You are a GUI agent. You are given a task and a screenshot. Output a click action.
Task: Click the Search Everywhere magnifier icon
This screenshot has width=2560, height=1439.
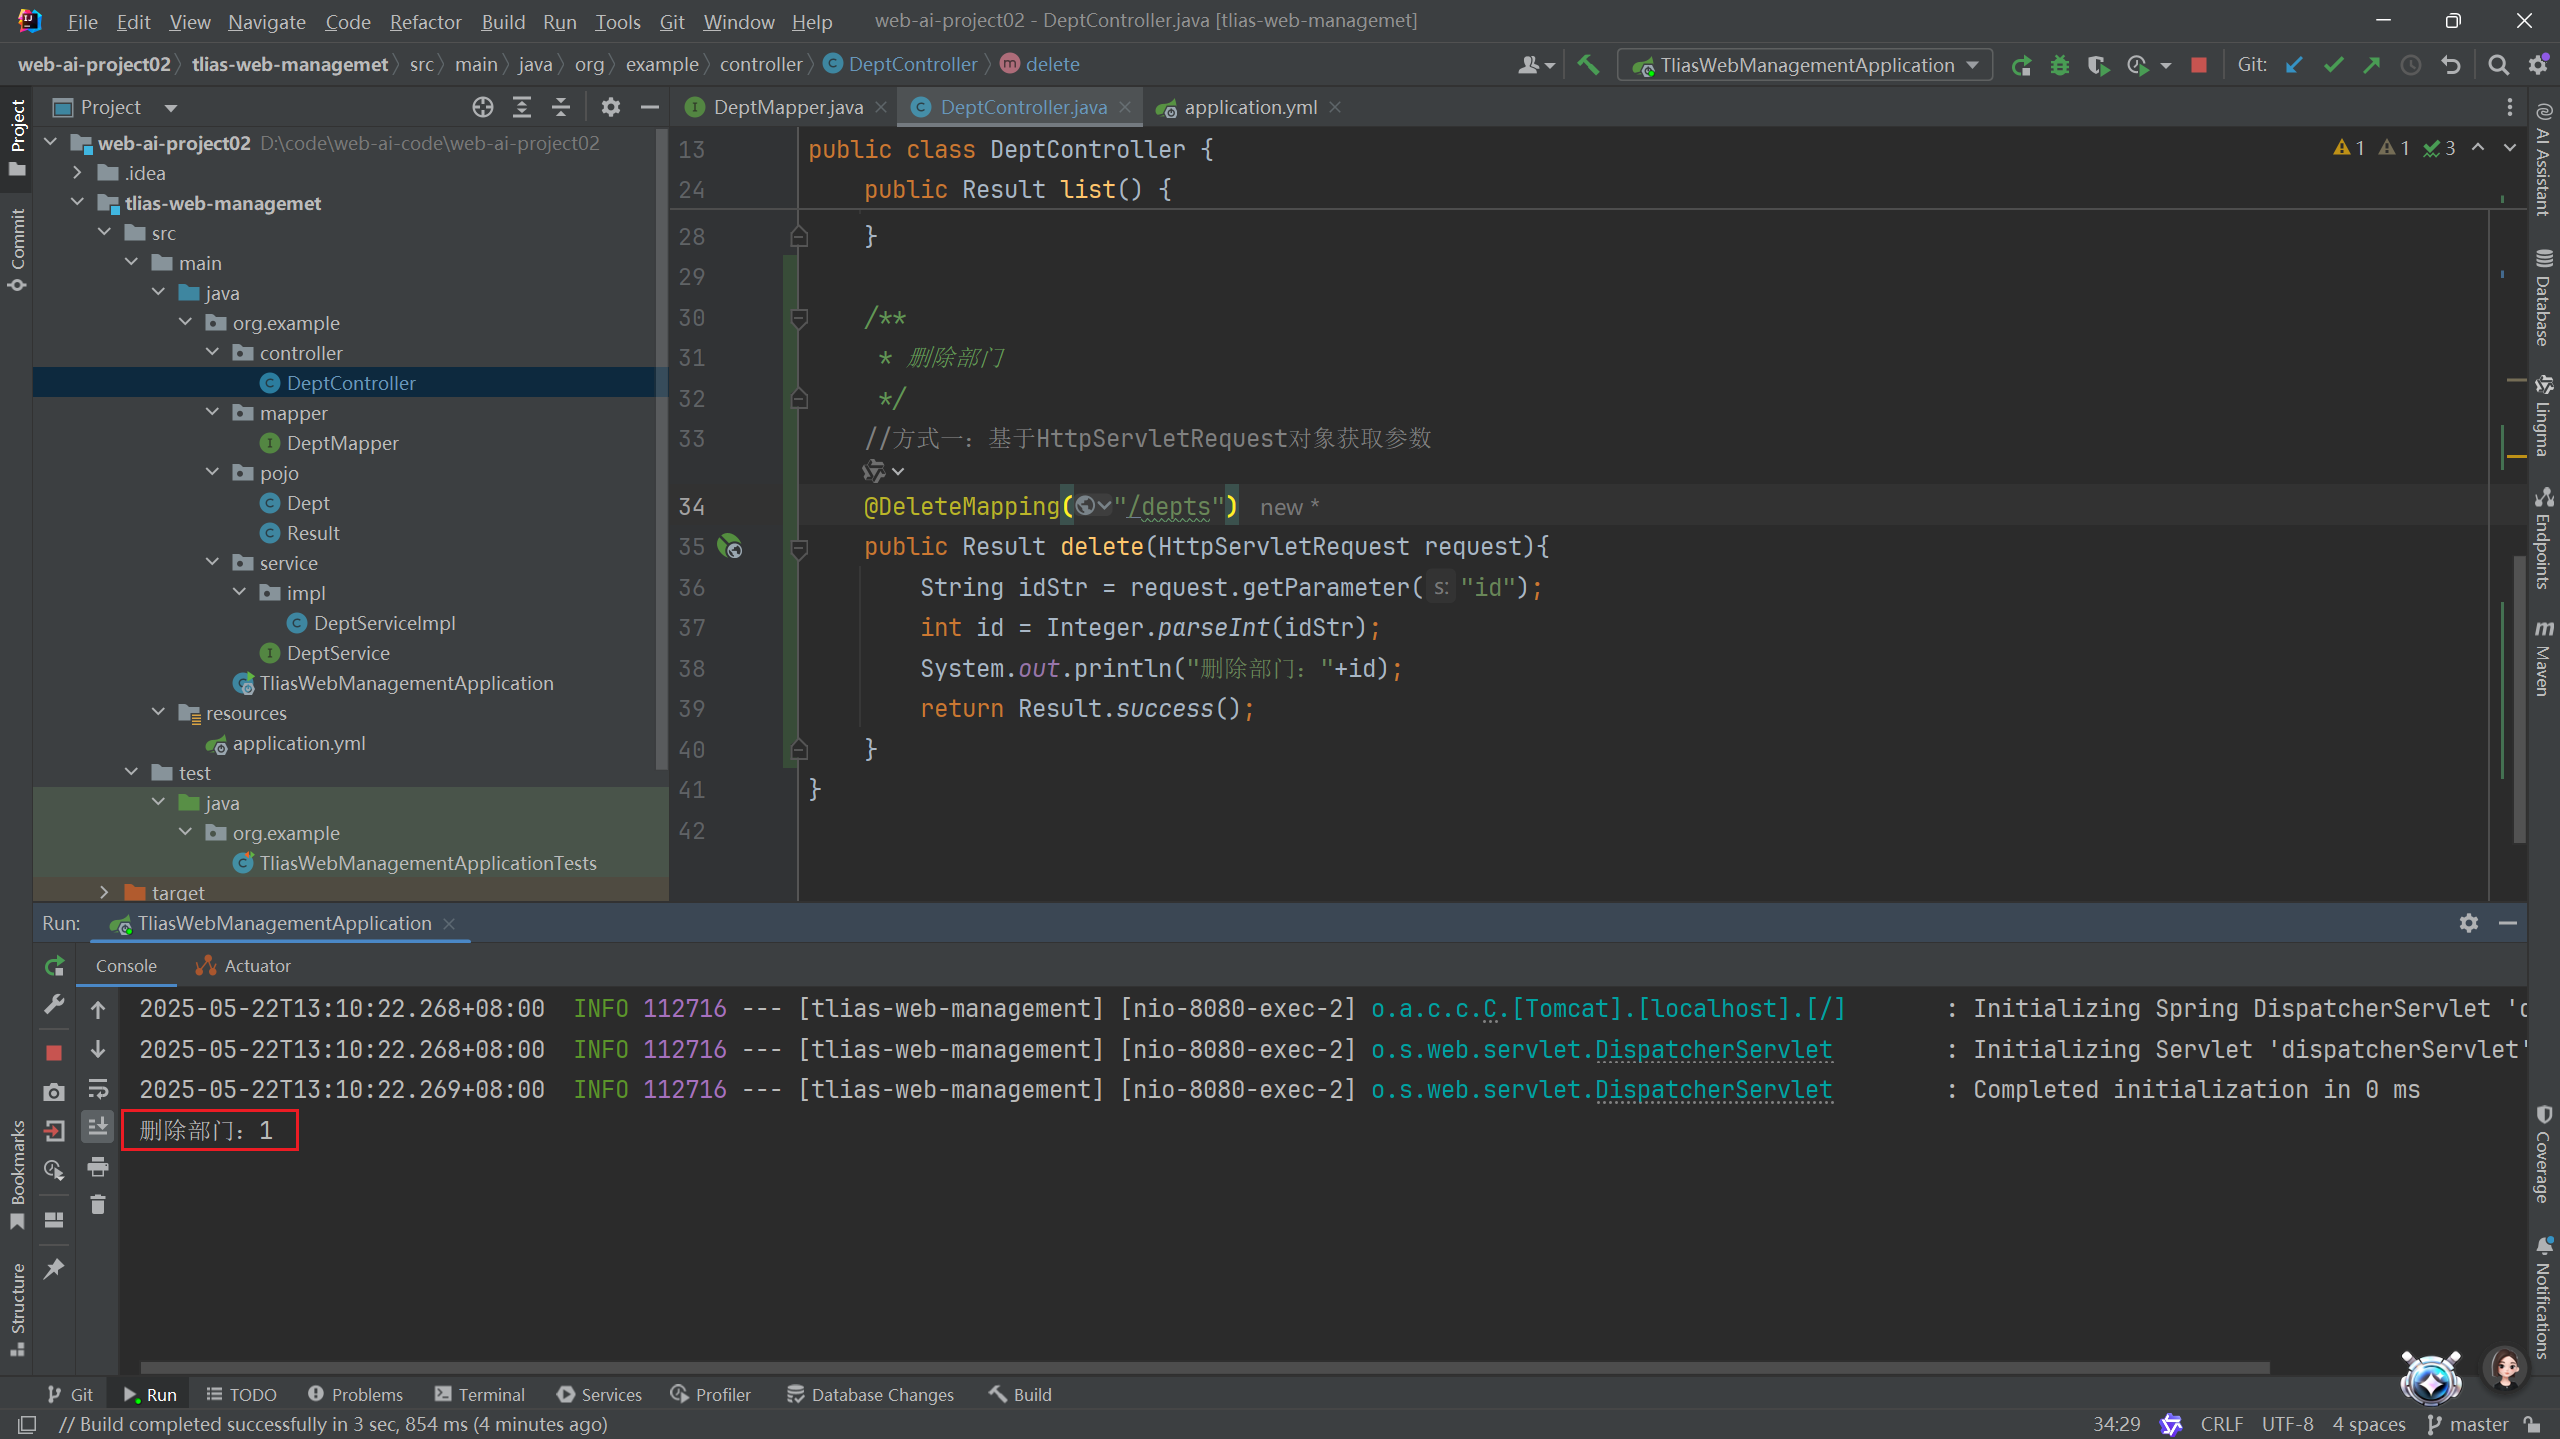2498,65
